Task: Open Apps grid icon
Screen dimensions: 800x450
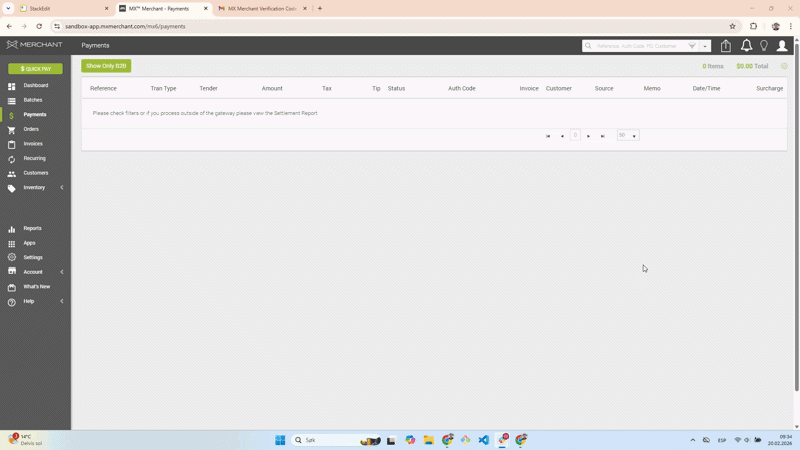Action: (11, 244)
